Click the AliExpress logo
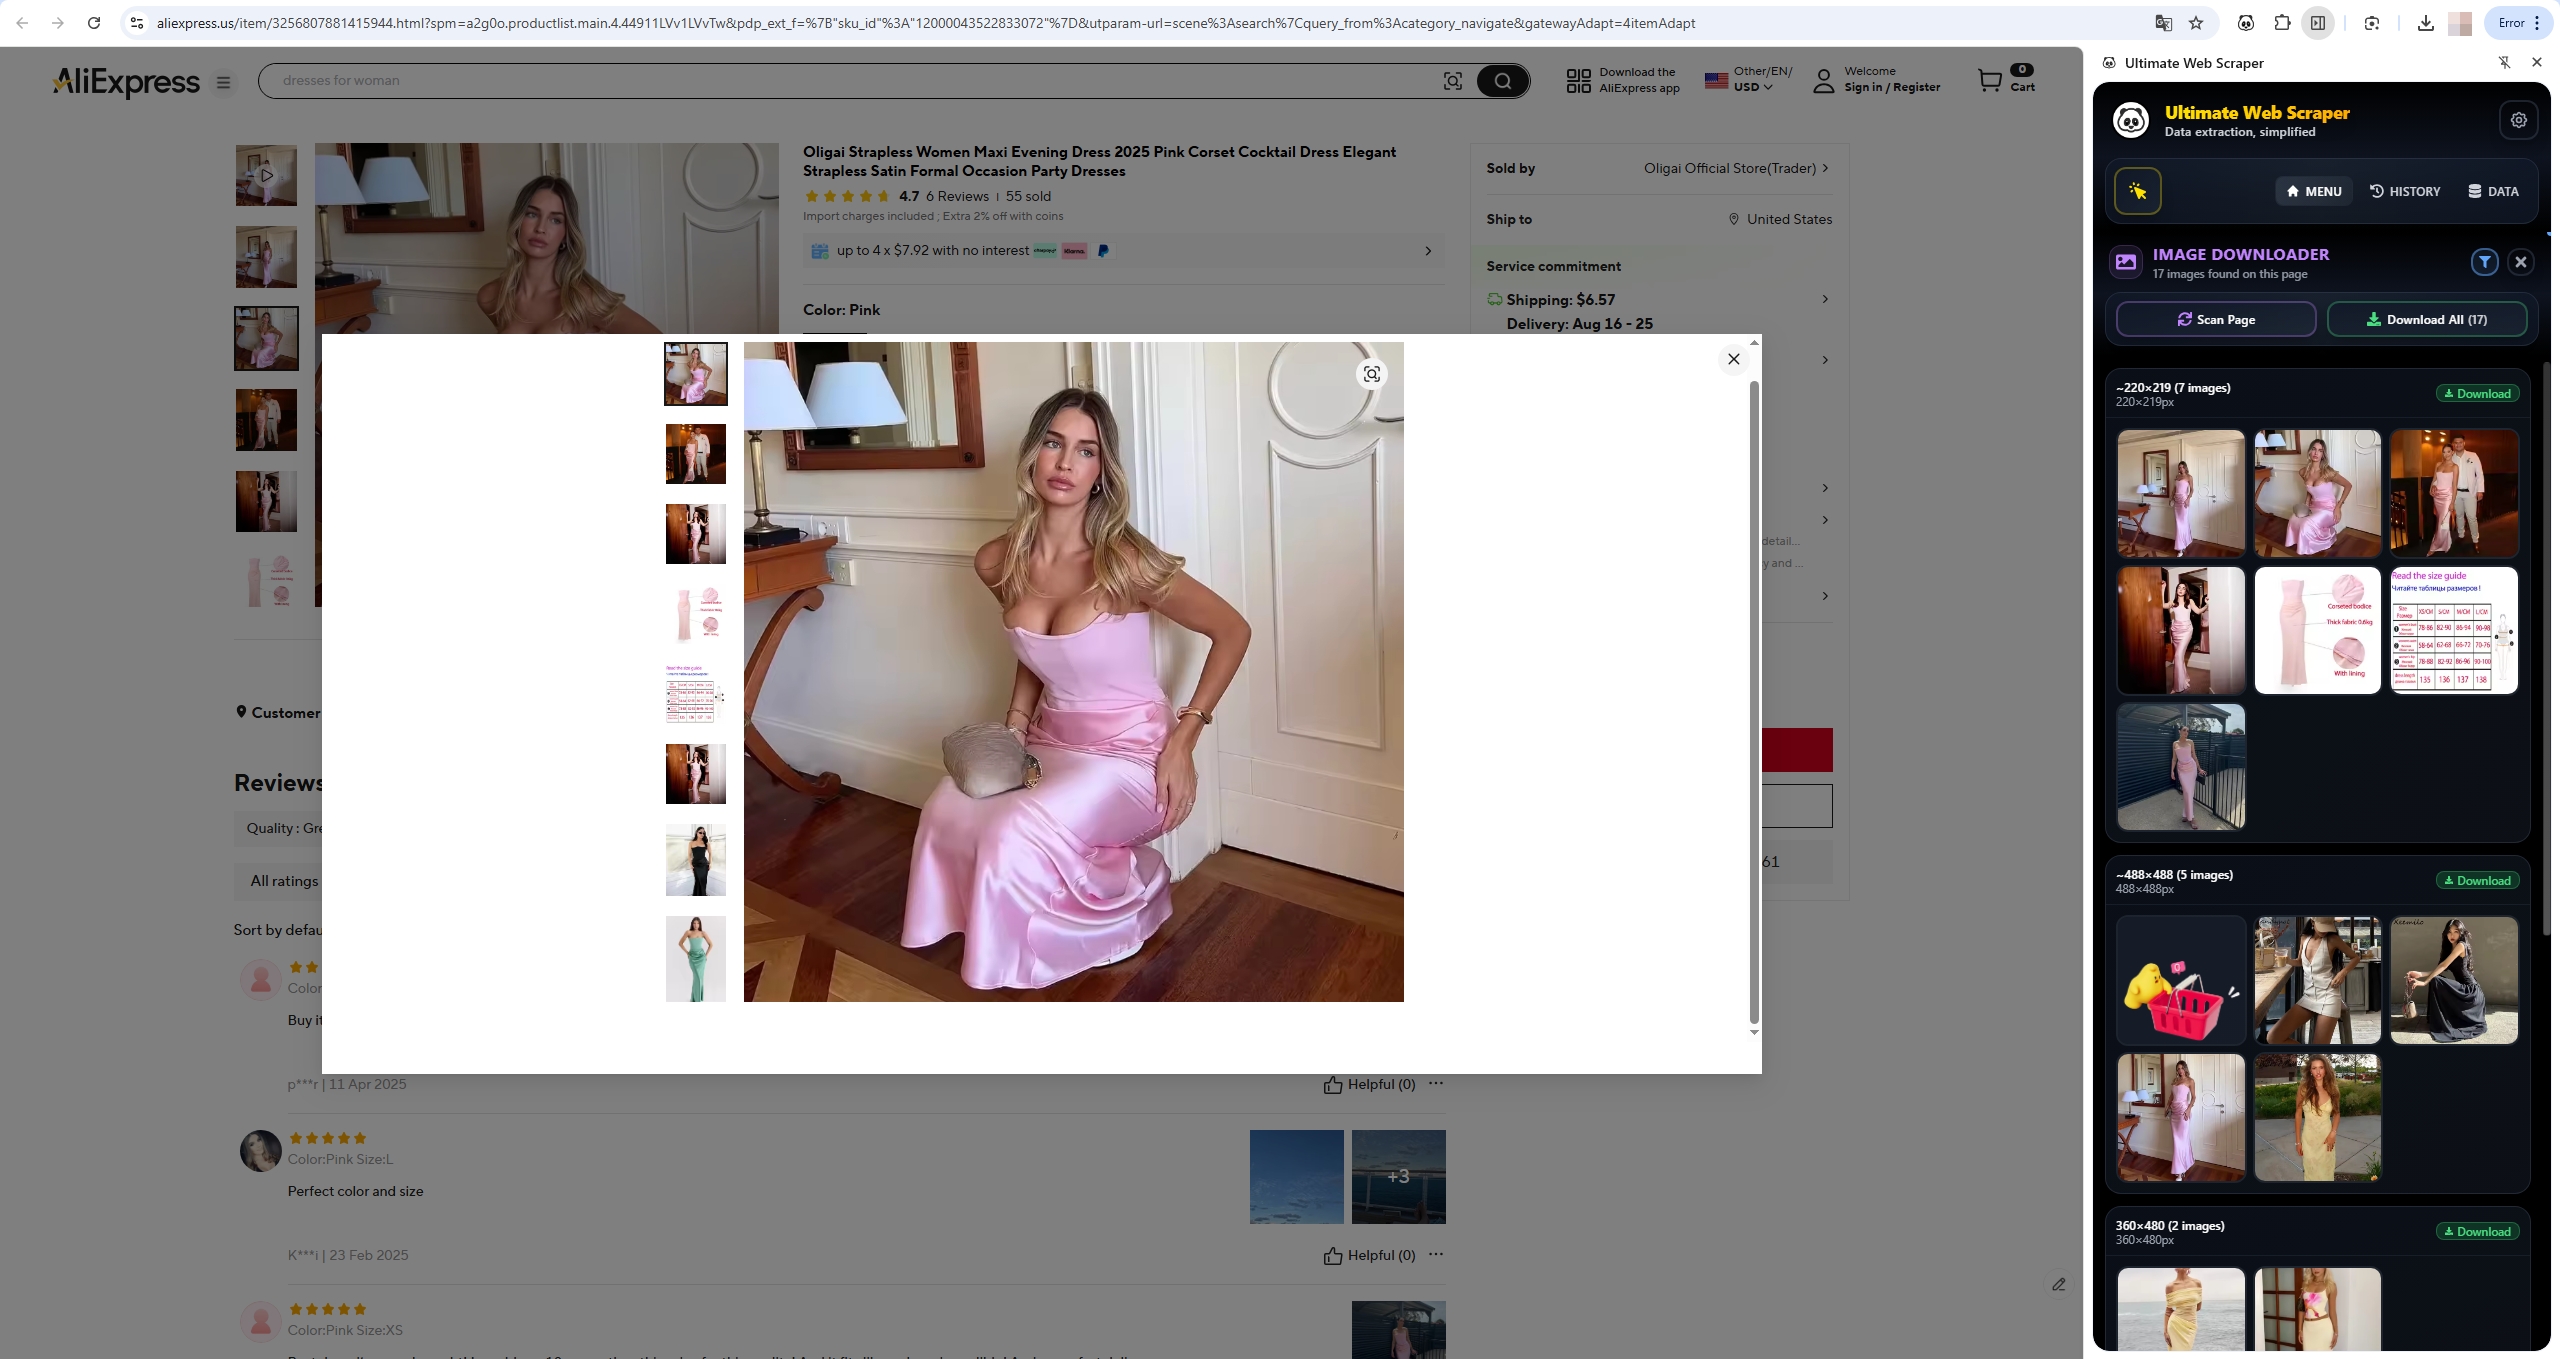 coord(126,81)
